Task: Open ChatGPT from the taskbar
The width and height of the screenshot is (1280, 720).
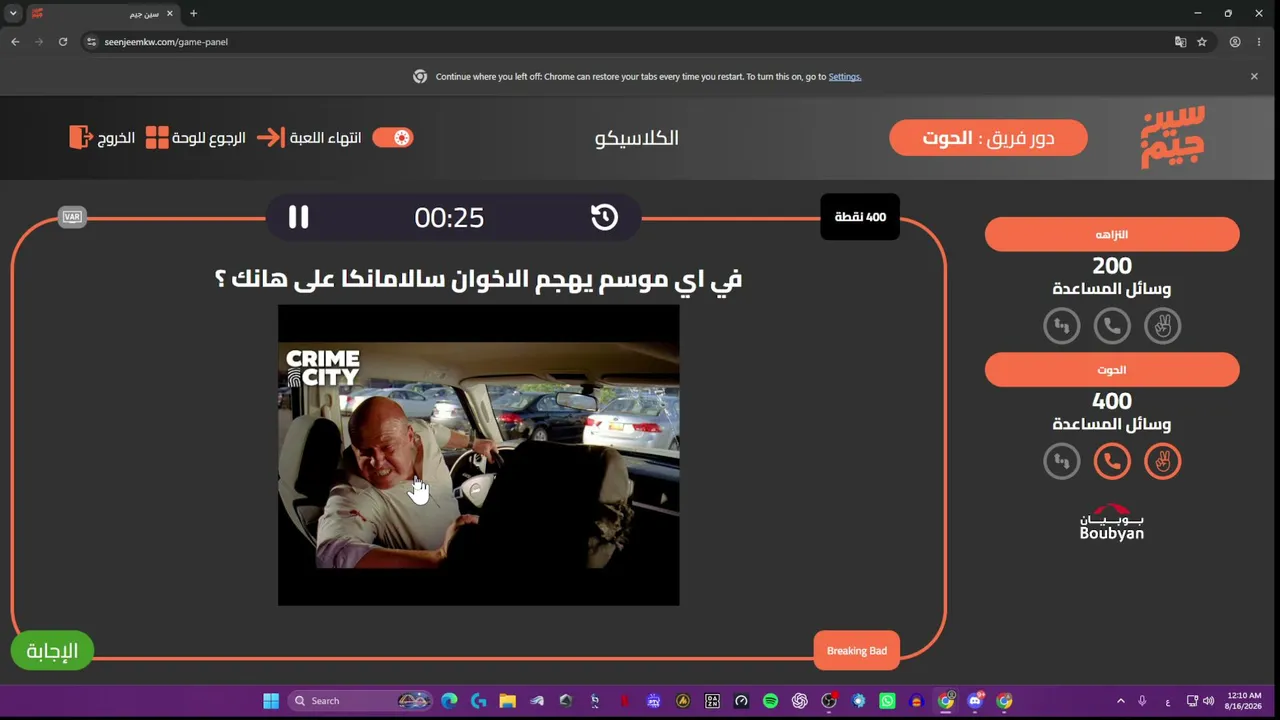Action: pos(799,701)
